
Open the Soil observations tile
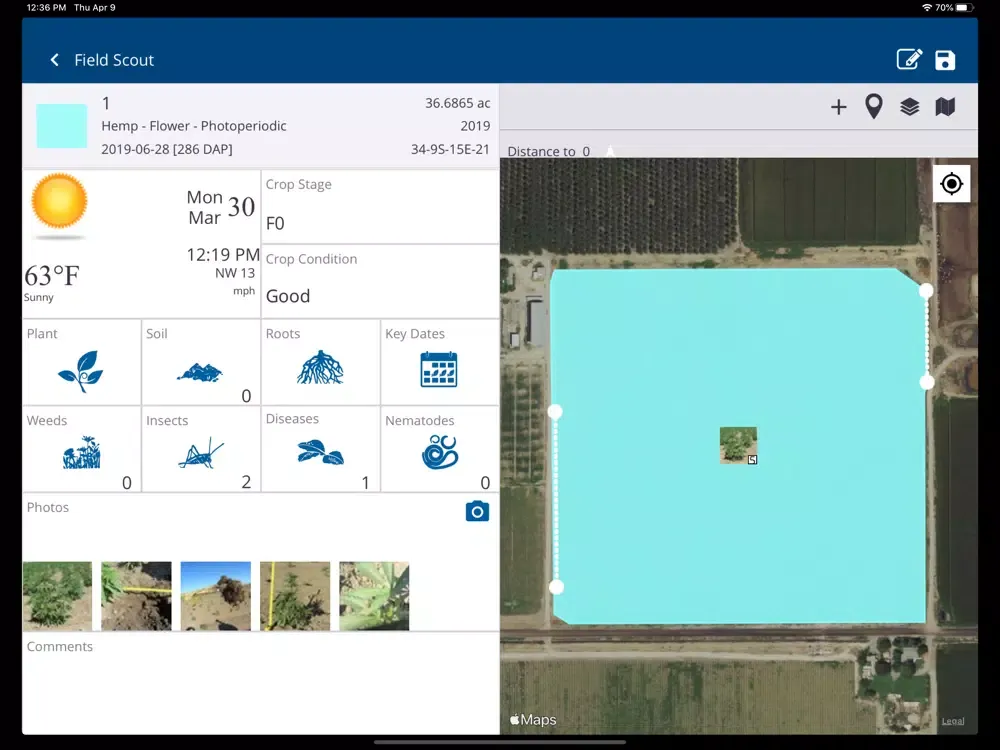(201, 362)
